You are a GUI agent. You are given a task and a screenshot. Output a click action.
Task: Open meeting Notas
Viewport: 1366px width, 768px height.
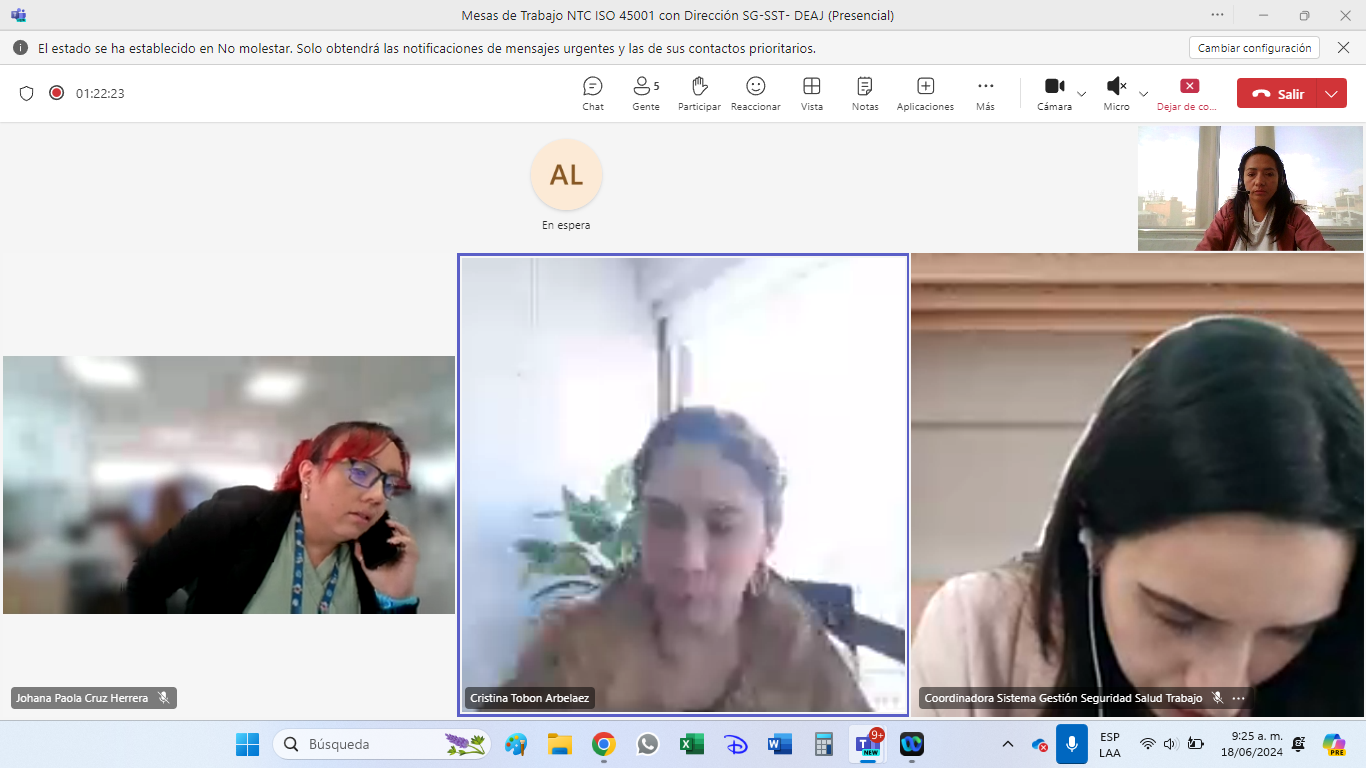click(865, 93)
